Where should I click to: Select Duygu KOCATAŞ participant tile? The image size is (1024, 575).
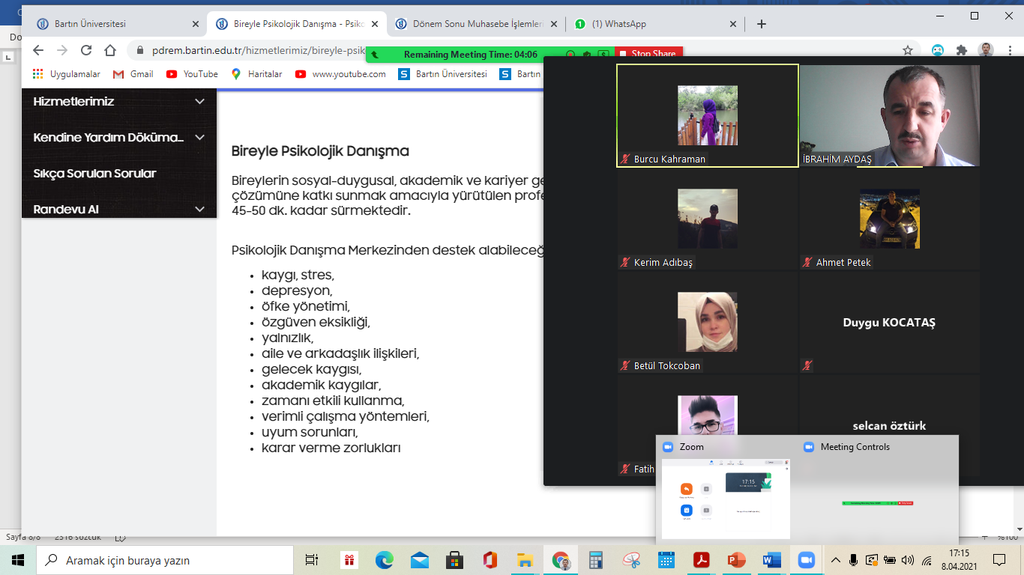click(x=889, y=322)
